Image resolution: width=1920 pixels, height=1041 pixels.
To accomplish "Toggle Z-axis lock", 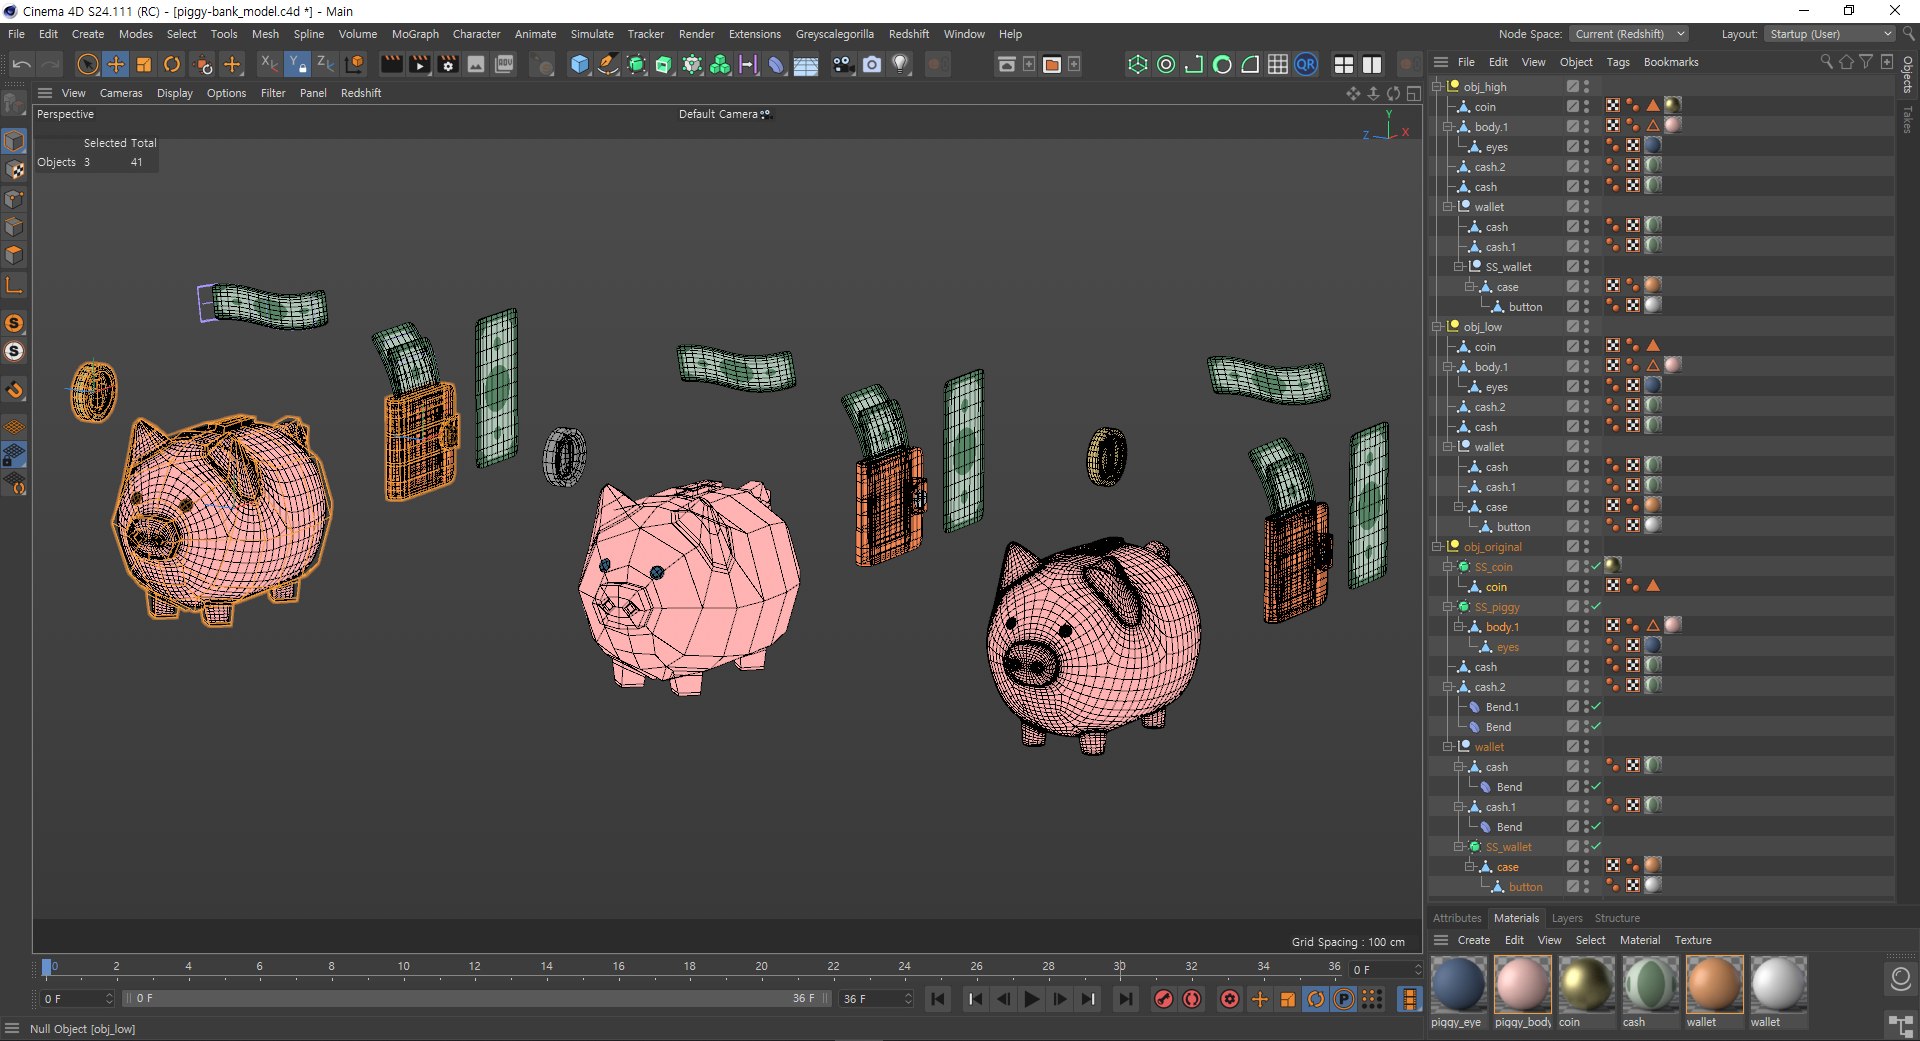I will pyautogui.click(x=325, y=65).
